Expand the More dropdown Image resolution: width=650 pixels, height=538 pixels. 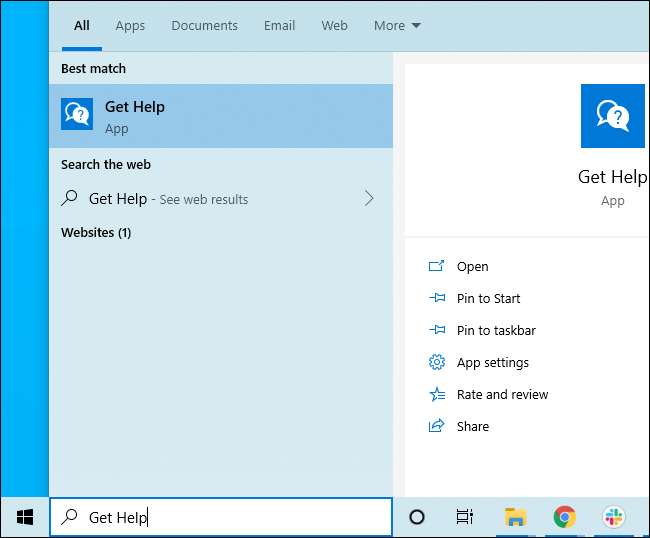pyautogui.click(x=397, y=26)
